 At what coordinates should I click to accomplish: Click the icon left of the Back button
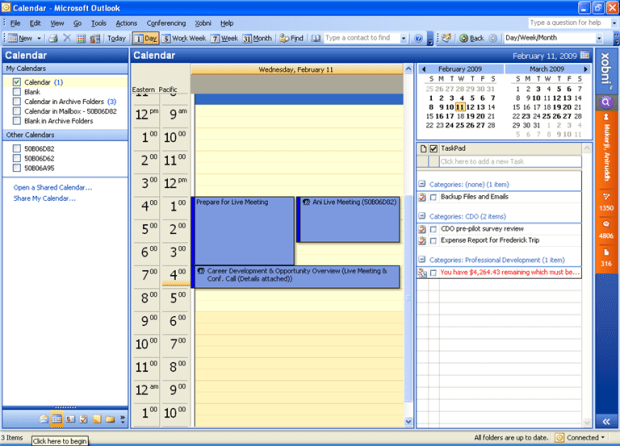coord(446,38)
